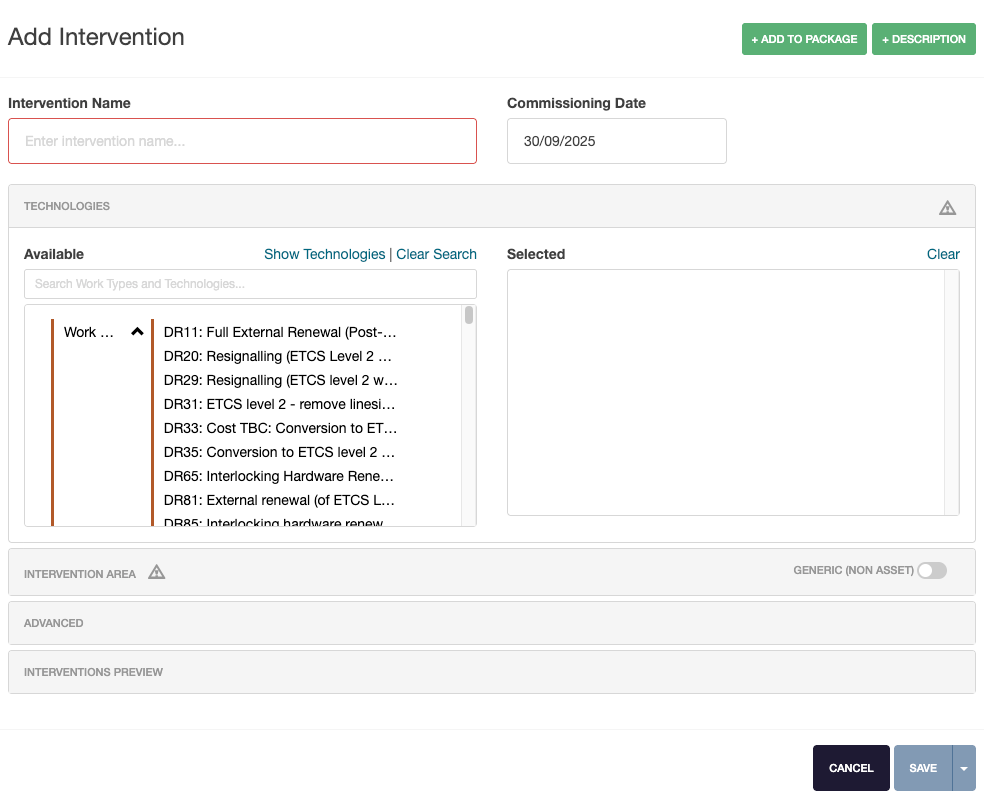Enable the Generic (Non Asset) toggle
This screenshot has width=984, height=804.
click(932, 570)
